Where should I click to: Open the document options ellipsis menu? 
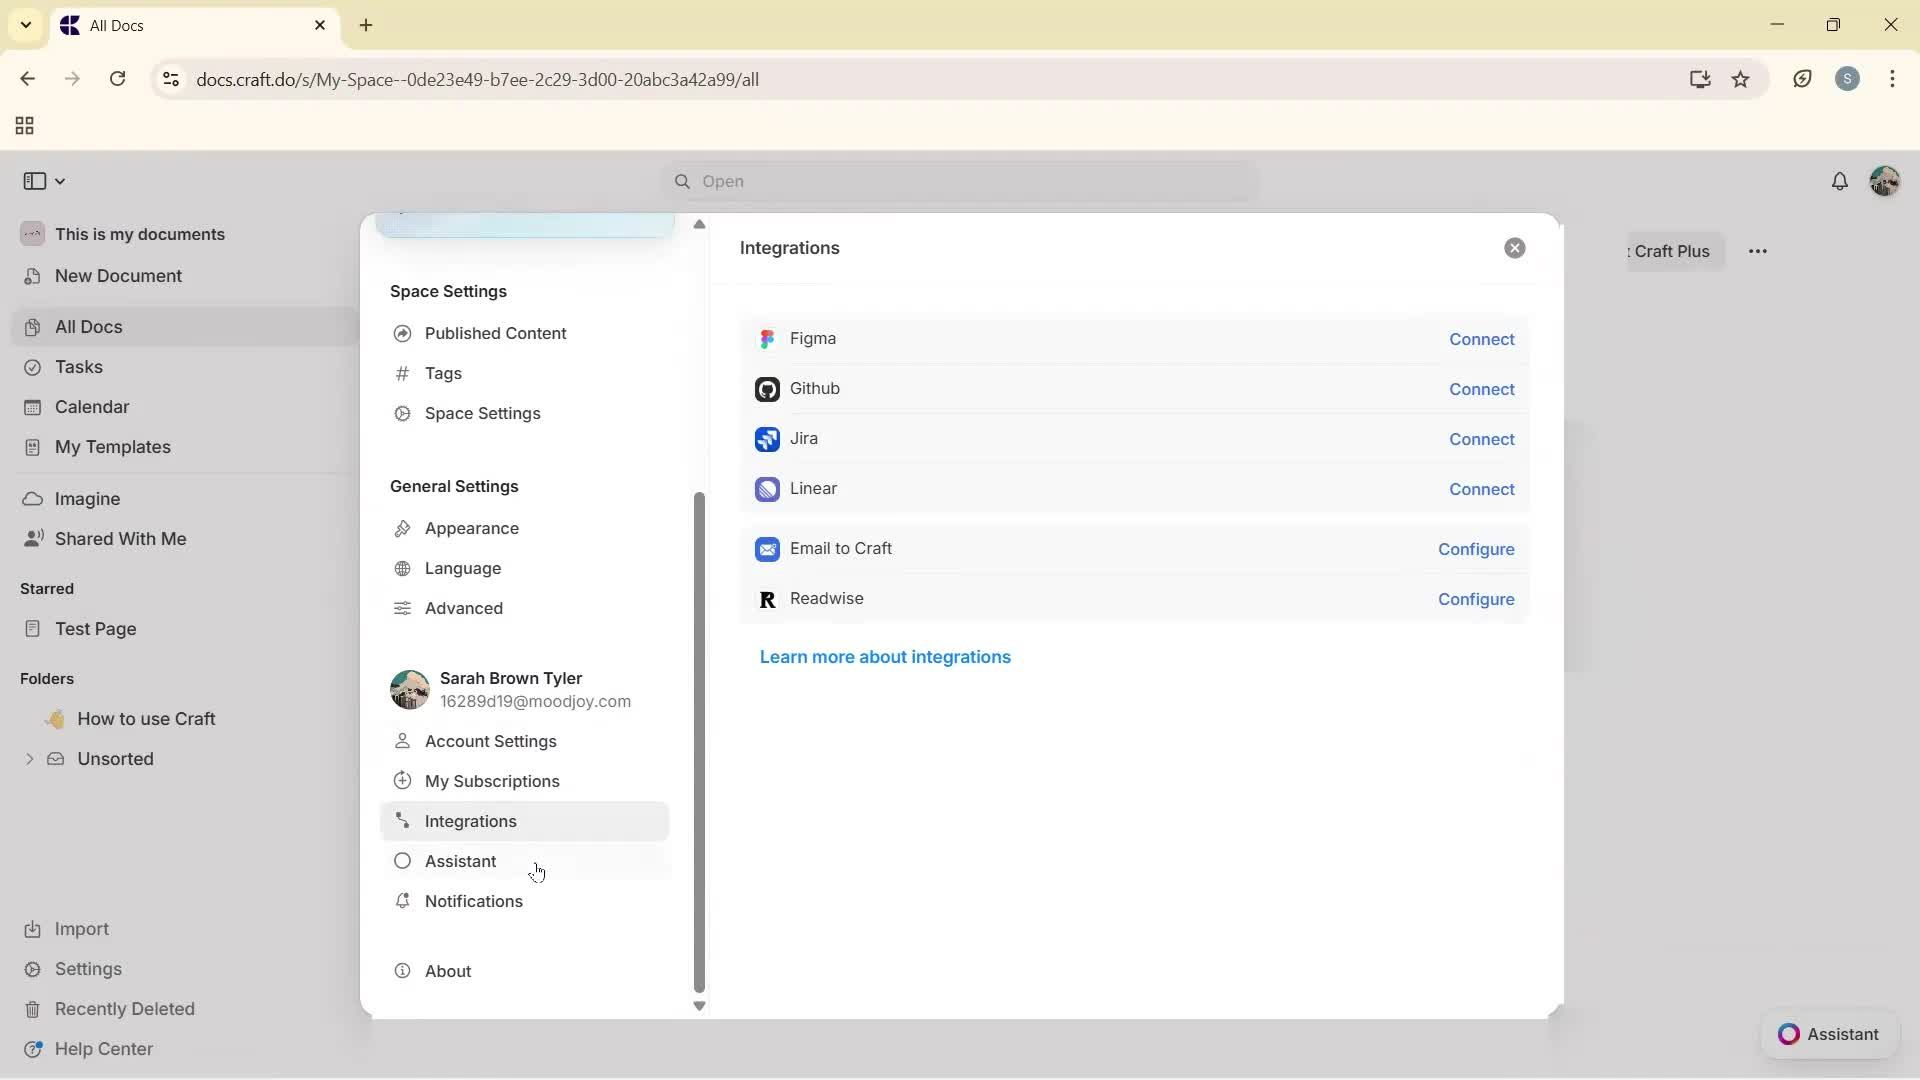coord(1758,251)
